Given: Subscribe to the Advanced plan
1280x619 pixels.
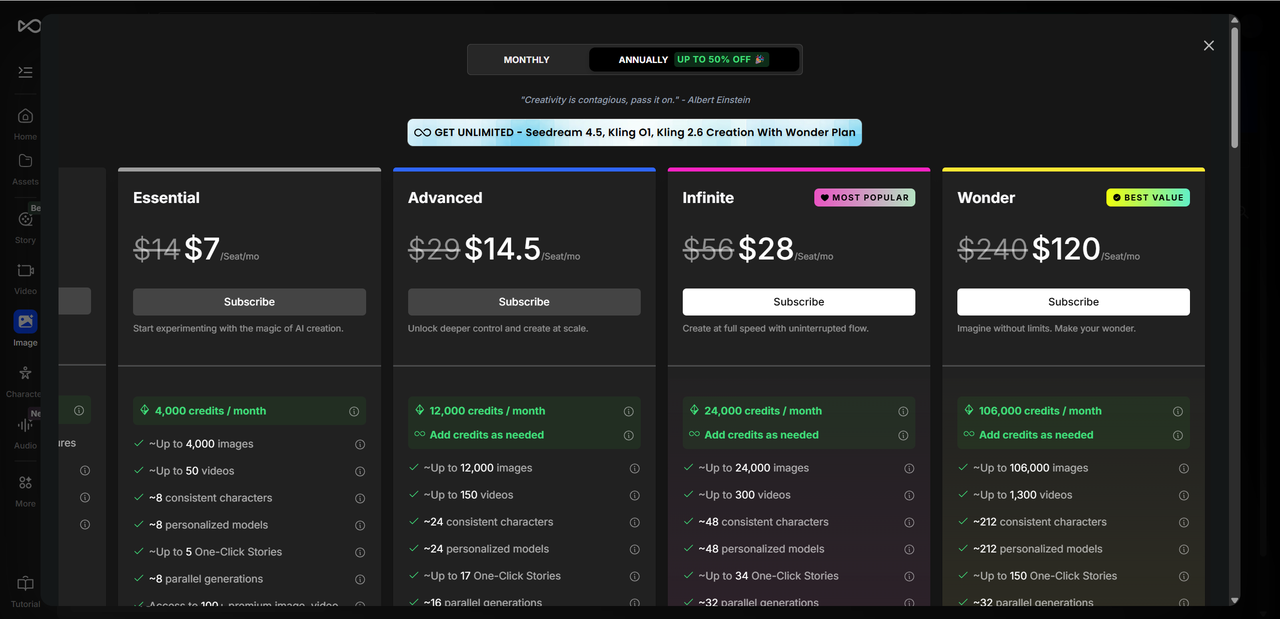Looking at the screenshot, I should pos(524,302).
